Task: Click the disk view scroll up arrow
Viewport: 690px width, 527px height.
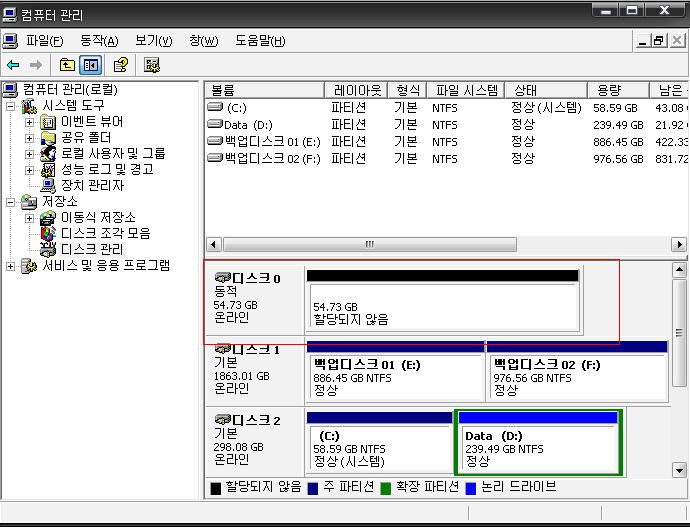Action: 679,270
